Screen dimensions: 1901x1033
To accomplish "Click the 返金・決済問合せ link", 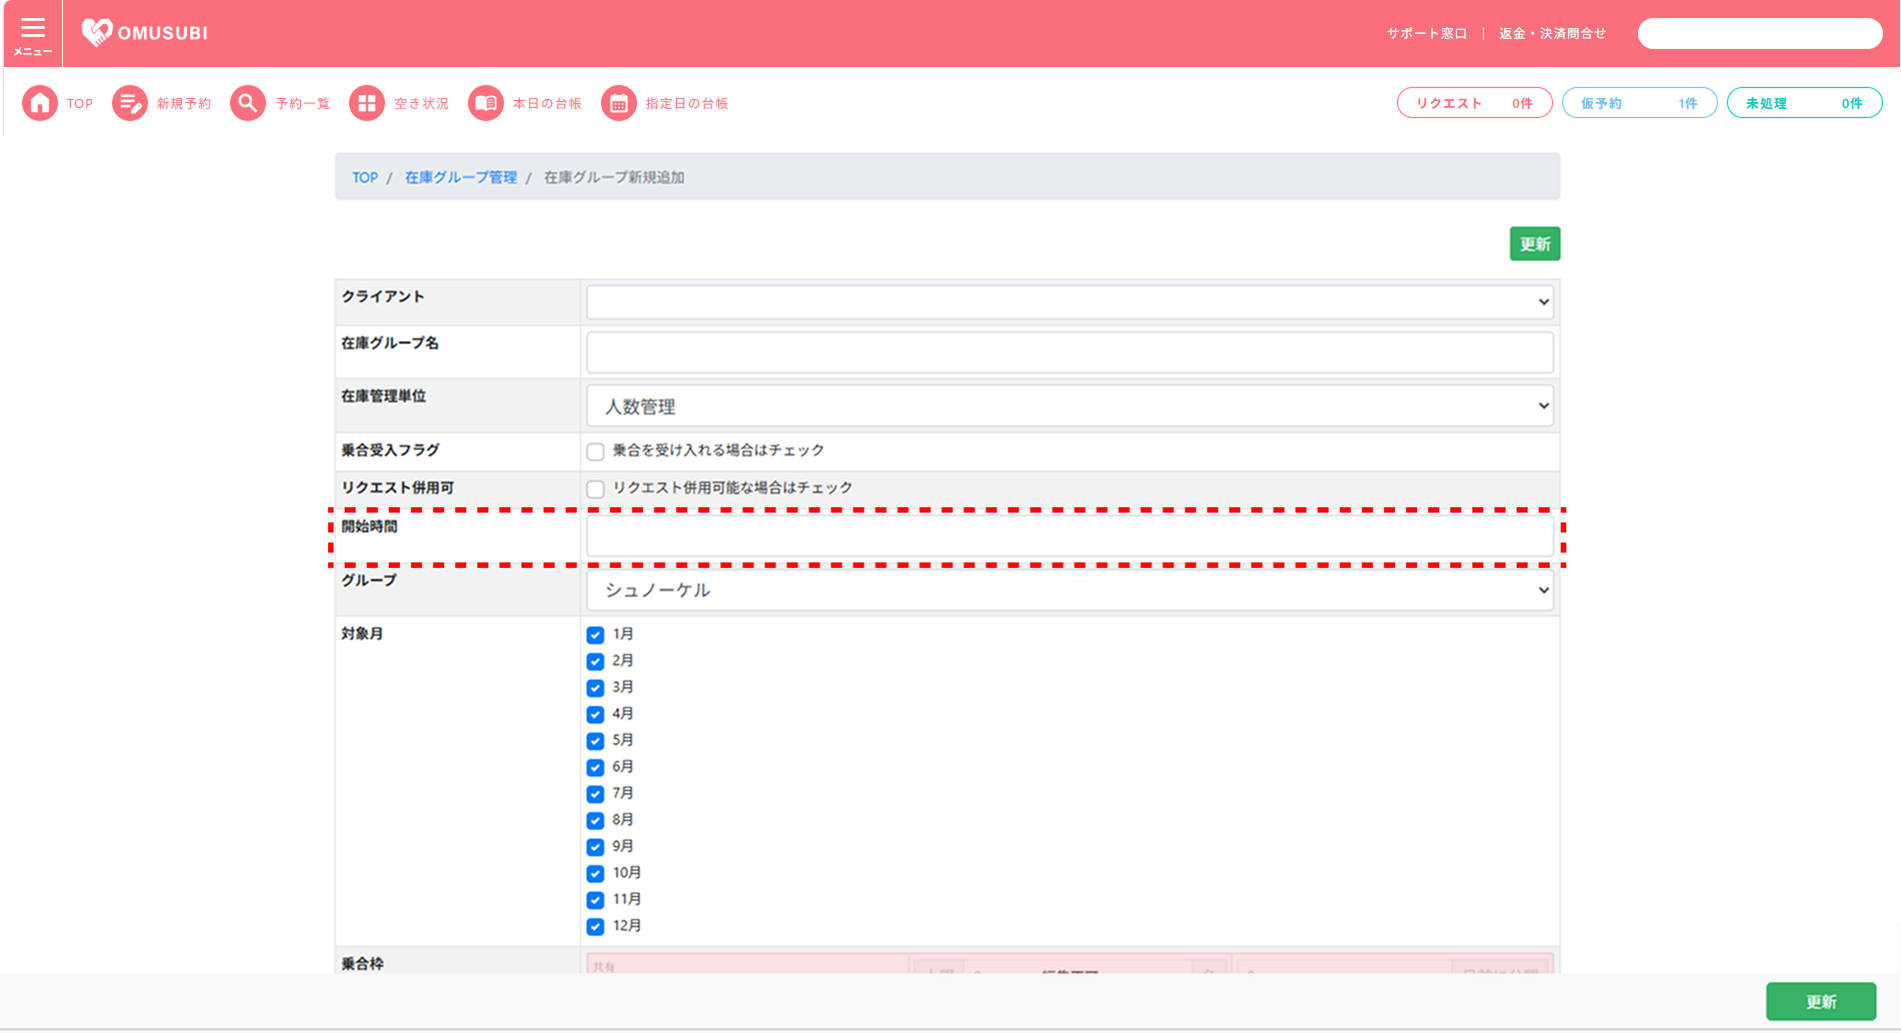I will [x=1552, y=33].
